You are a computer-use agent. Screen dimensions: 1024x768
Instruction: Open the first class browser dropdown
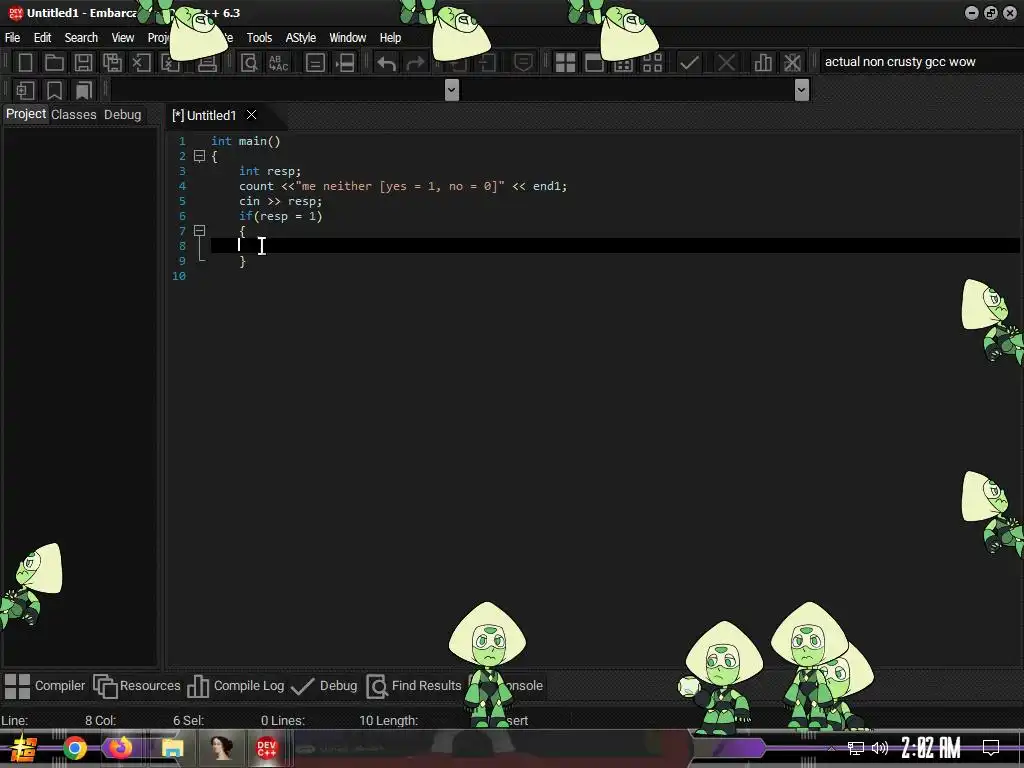pyautogui.click(x=451, y=89)
